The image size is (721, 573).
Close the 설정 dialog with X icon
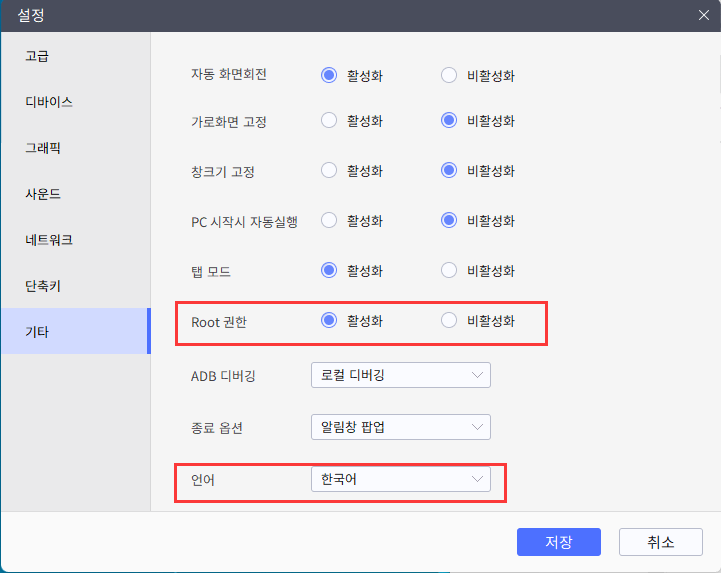pos(703,15)
